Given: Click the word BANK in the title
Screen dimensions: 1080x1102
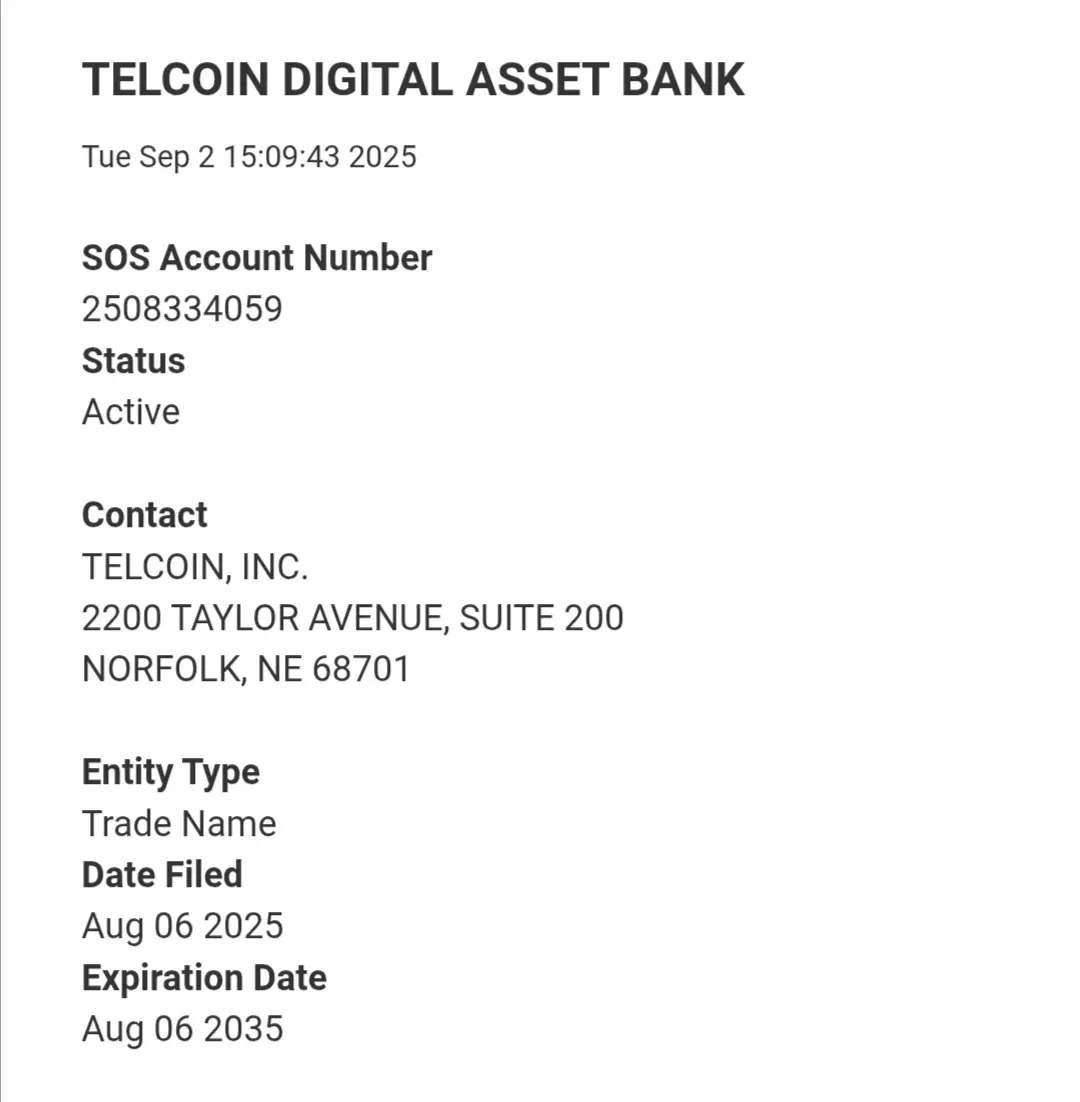Looking at the screenshot, I should 682,79.
